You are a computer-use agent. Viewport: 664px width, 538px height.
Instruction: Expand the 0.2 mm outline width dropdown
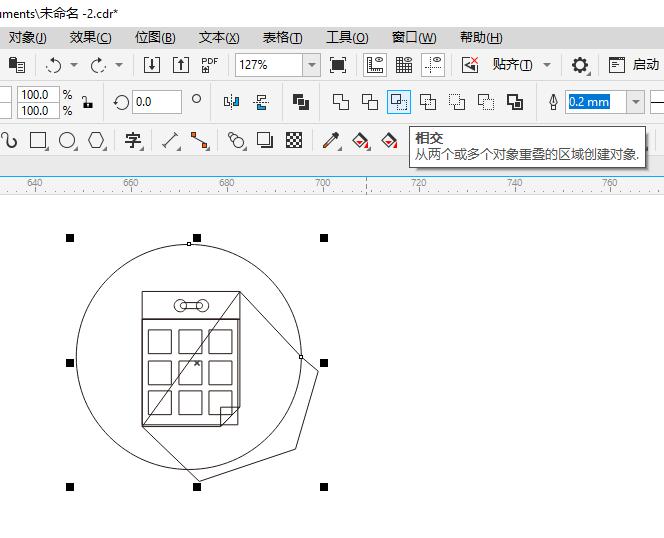pyautogui.click(x=635, y=102)
